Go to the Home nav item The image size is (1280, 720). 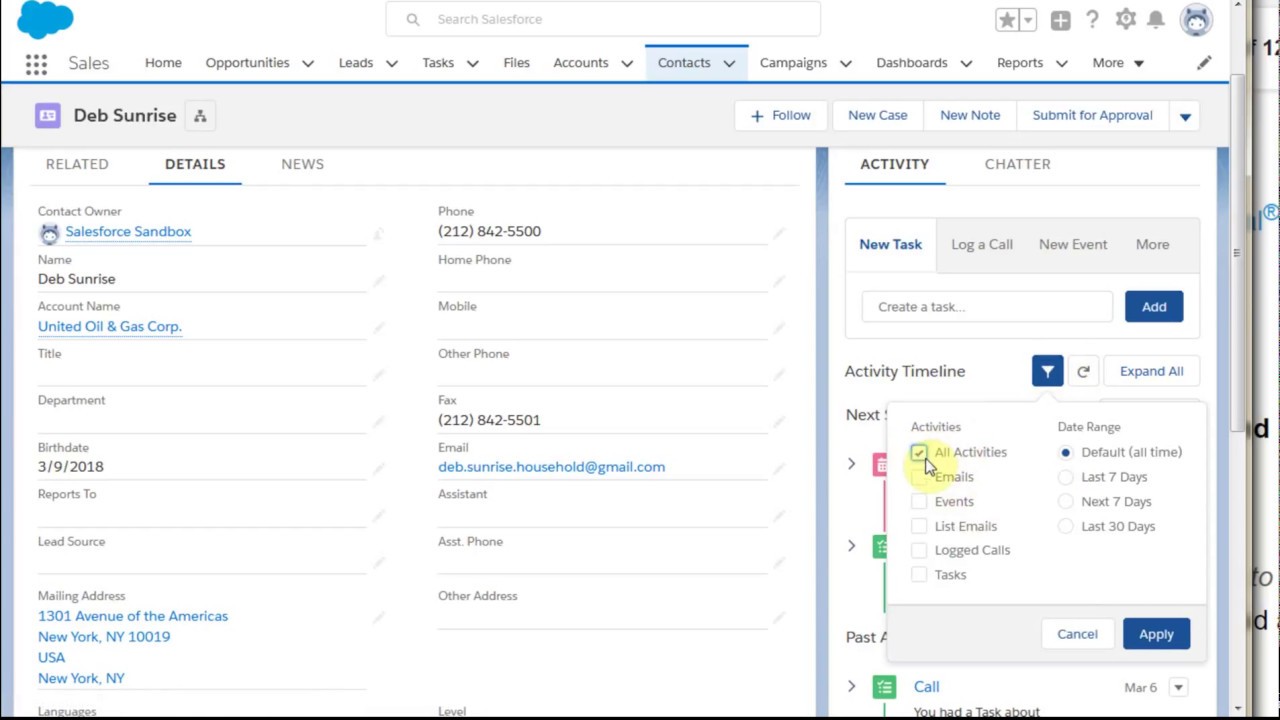tap(163, 63)
